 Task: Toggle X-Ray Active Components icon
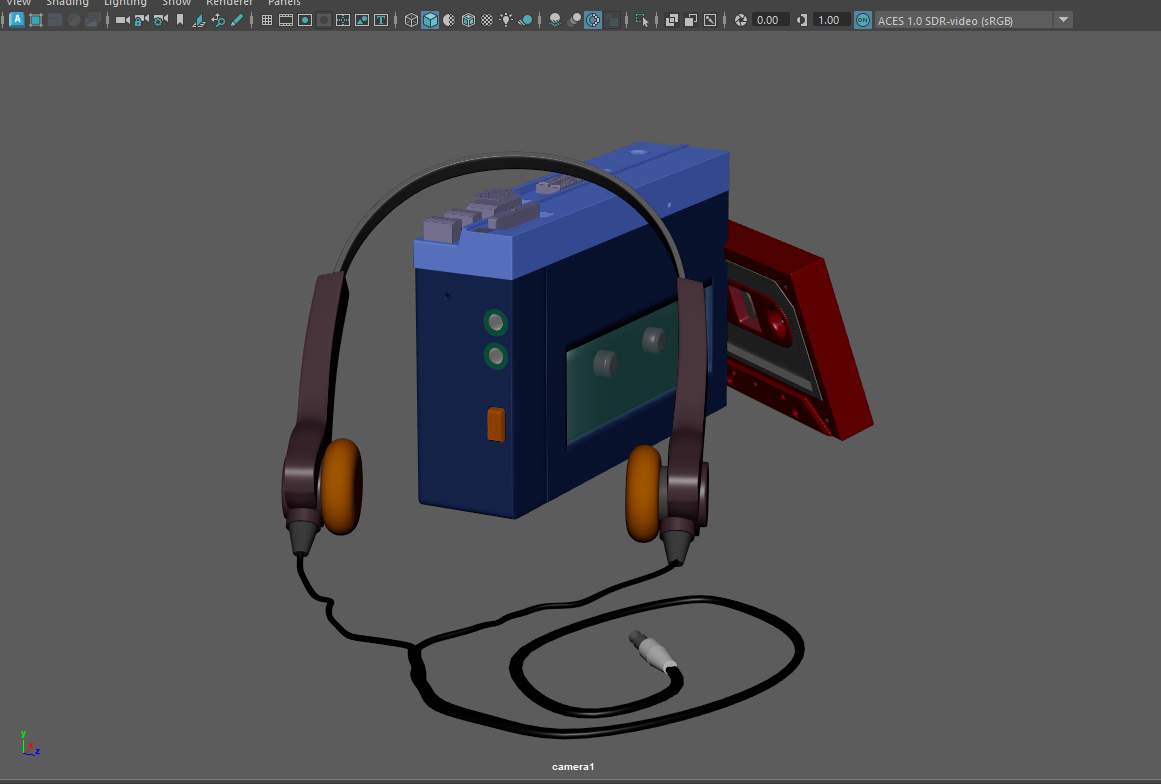tap(691, 20)
